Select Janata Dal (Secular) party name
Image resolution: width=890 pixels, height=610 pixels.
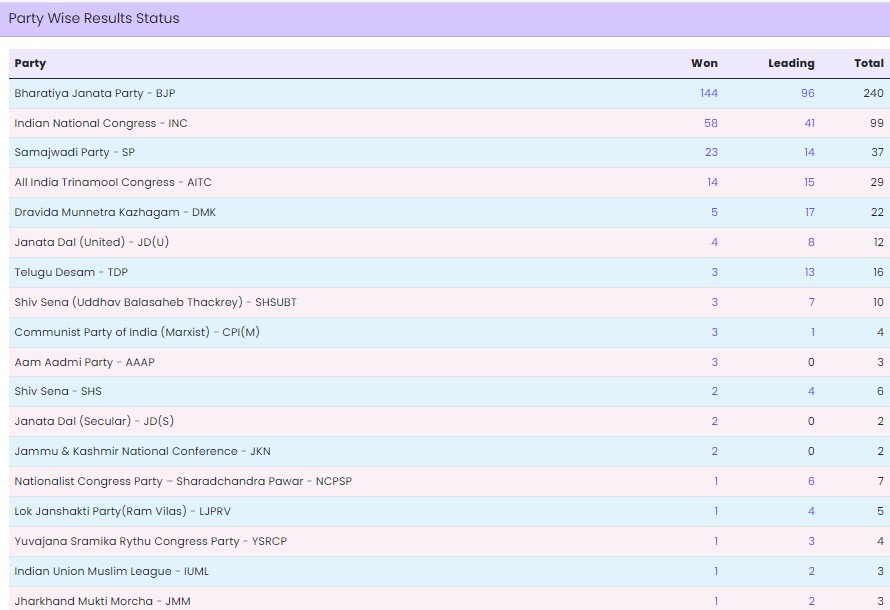[x=94, y=421]
